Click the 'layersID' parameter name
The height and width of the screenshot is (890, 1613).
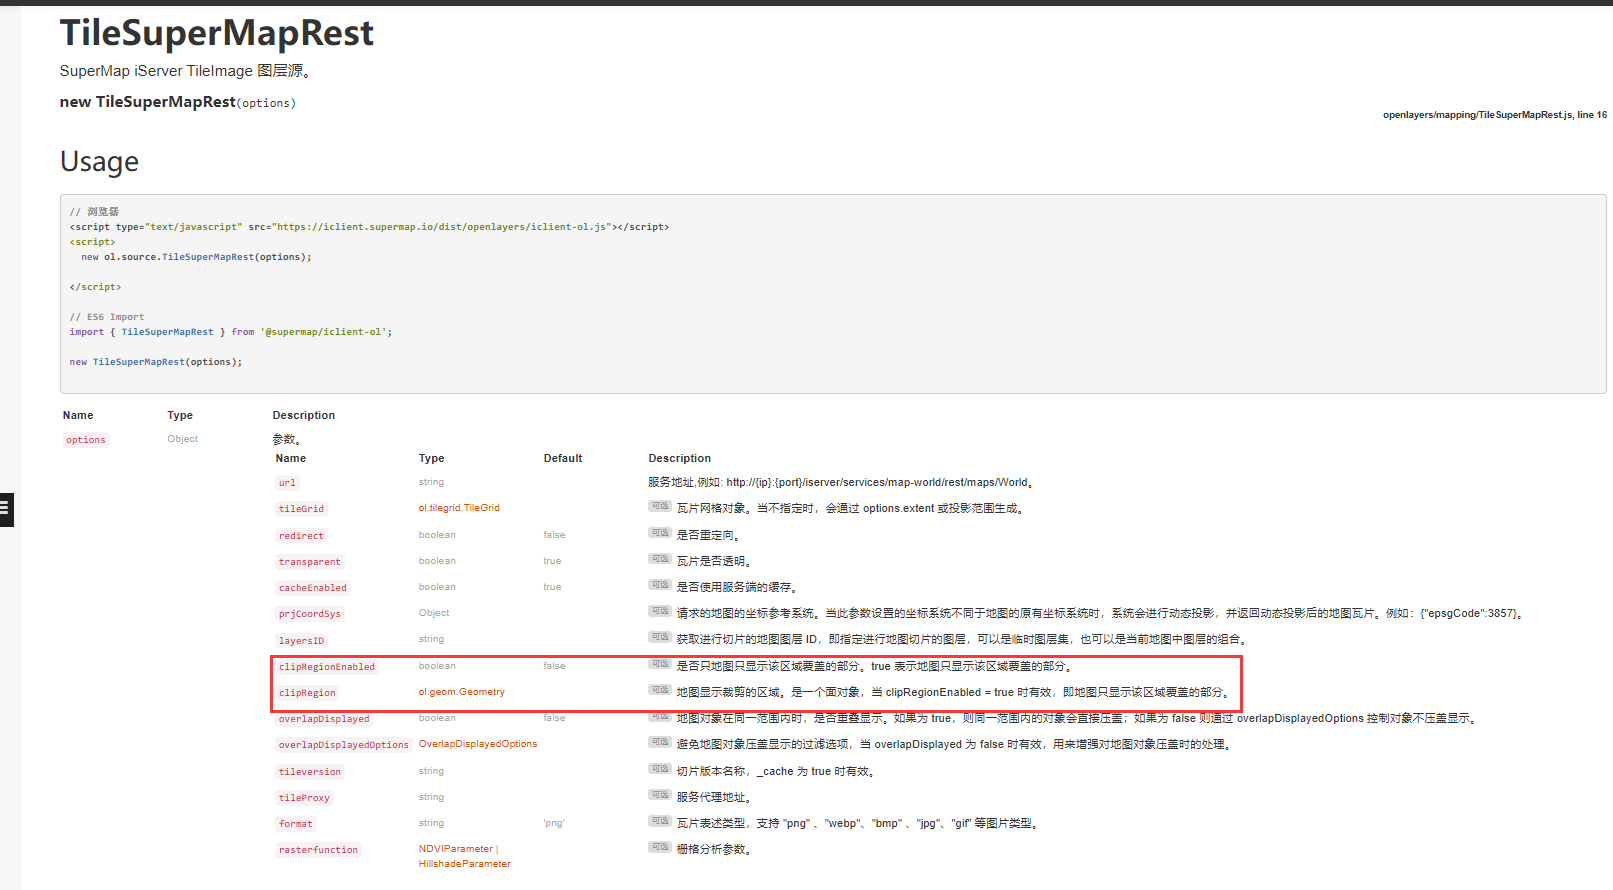301,641
